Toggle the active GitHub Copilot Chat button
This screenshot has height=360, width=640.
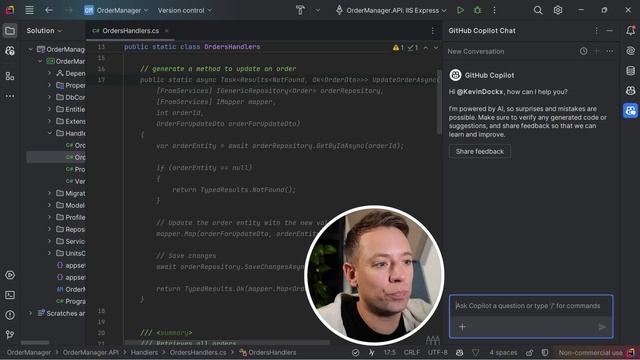tap(630, 111)
